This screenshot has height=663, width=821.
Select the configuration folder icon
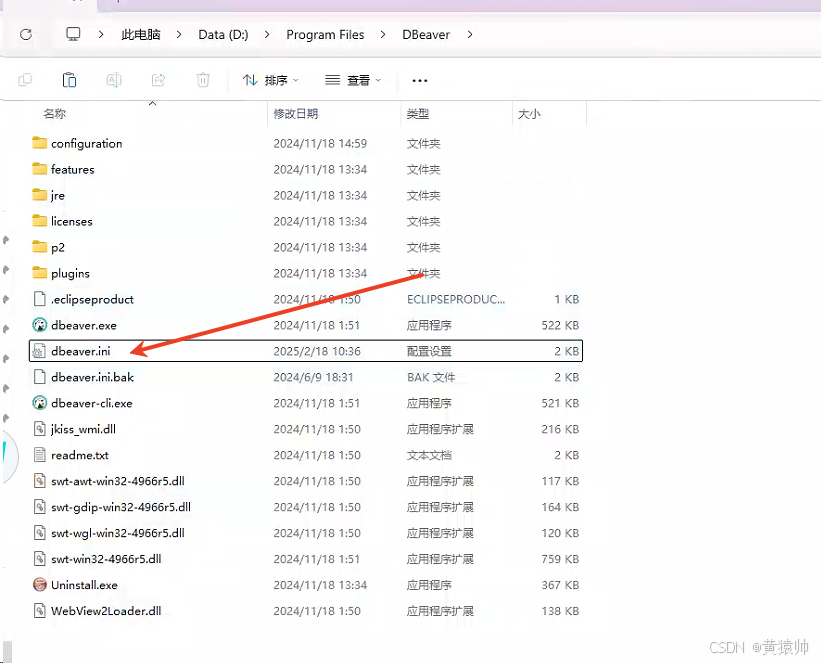coord(39,143)
